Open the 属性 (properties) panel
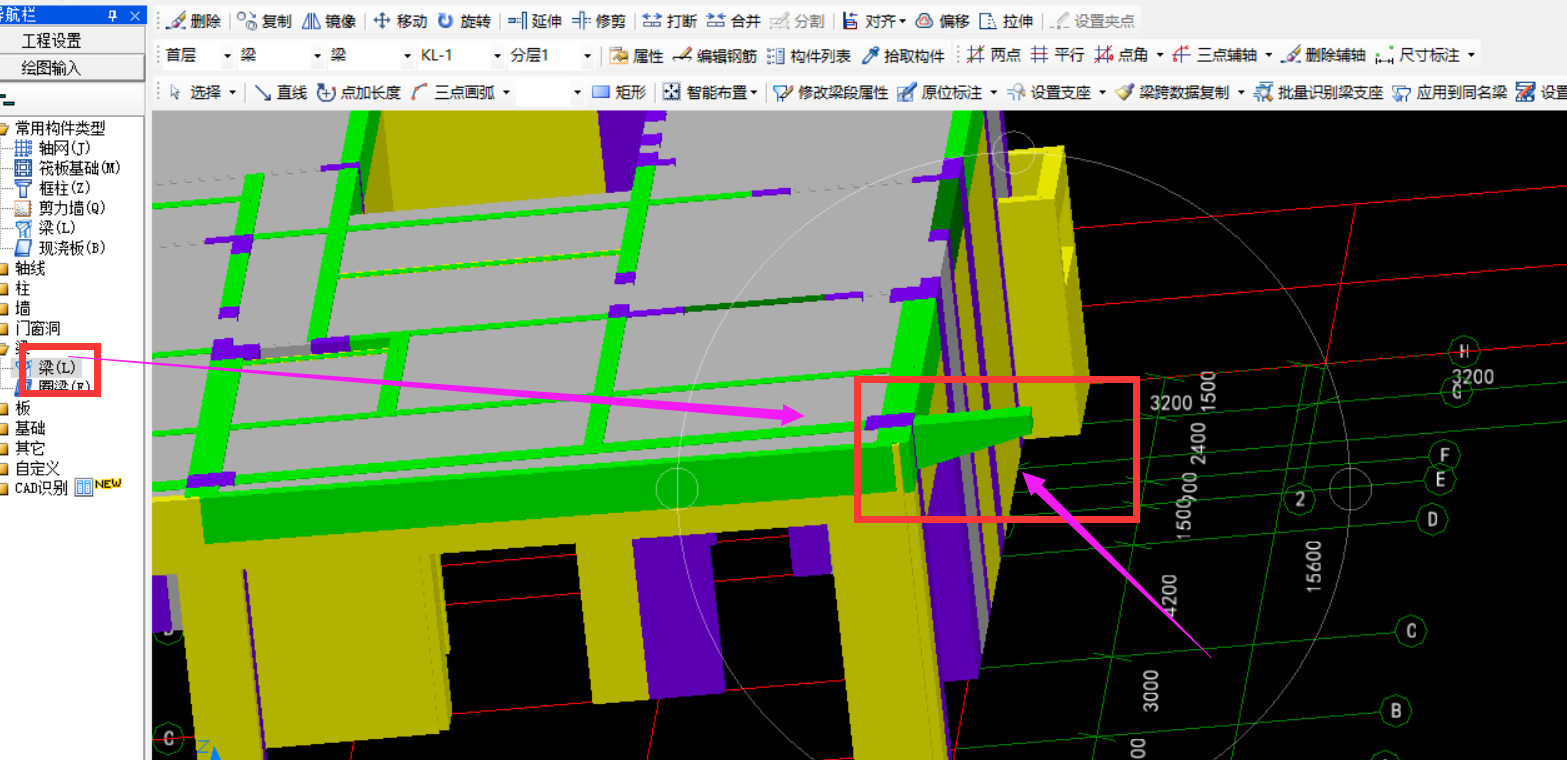 (636, 56)
